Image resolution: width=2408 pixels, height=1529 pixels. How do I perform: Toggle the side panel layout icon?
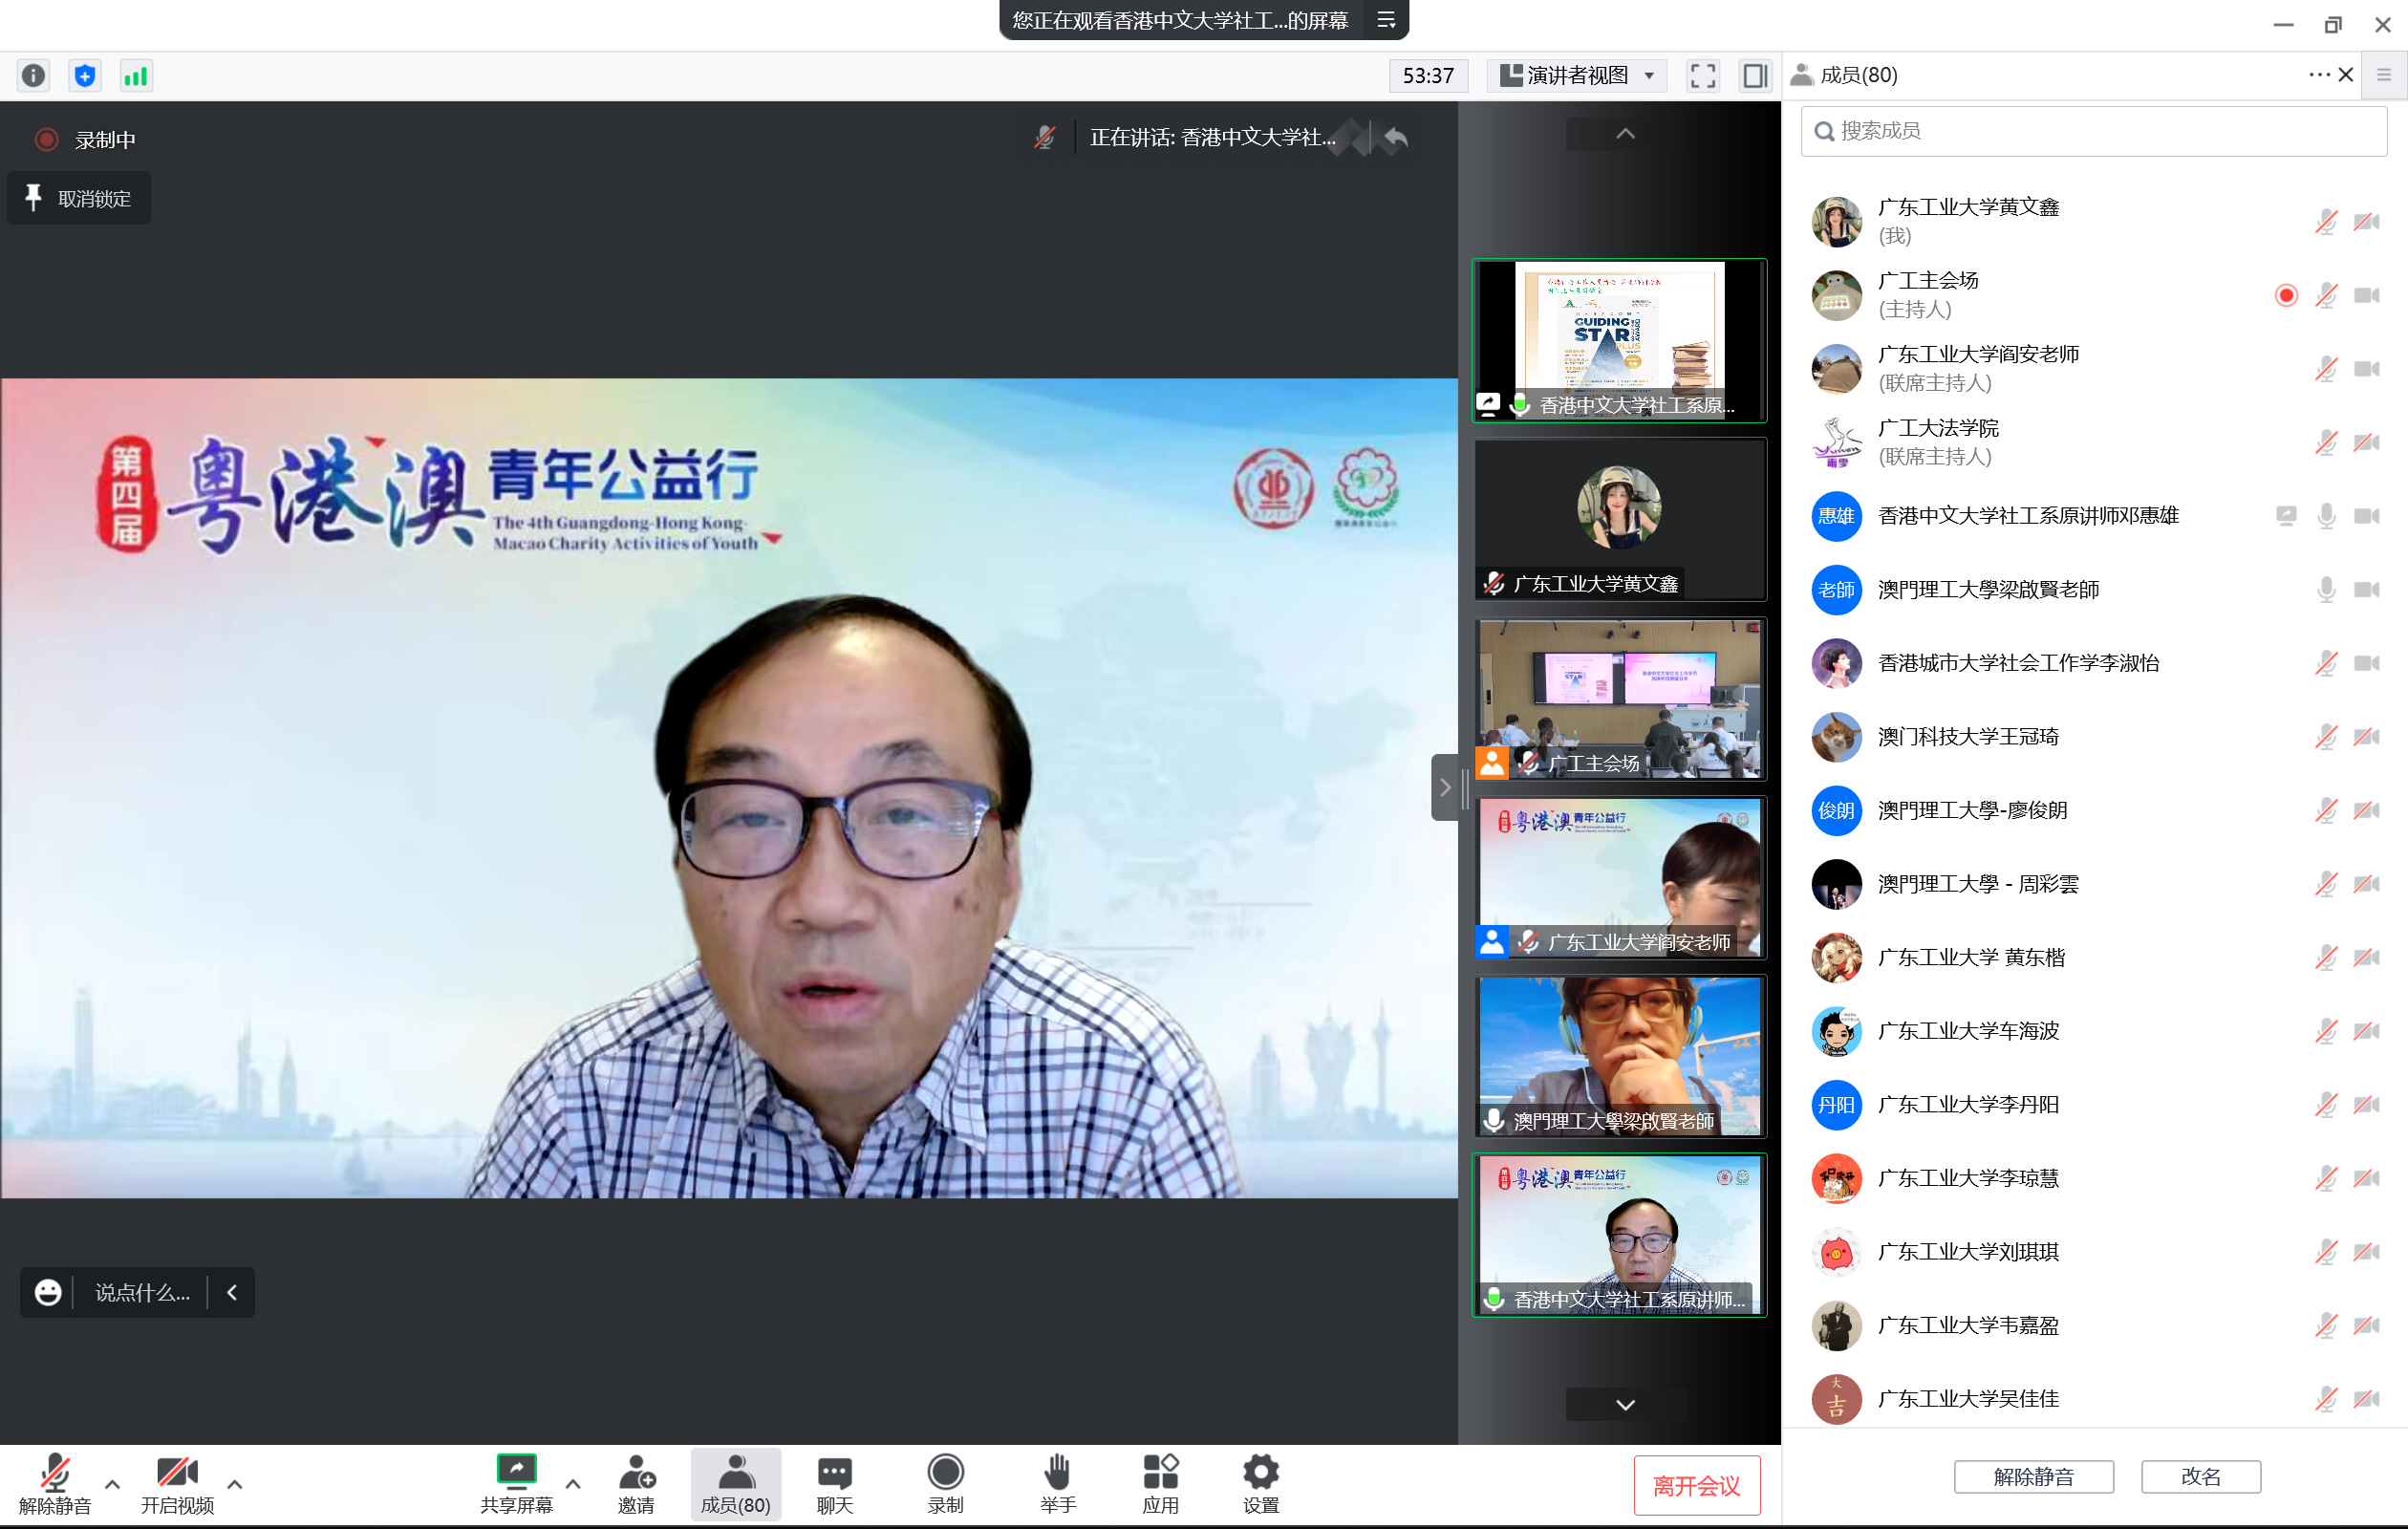click(1754, 76)
